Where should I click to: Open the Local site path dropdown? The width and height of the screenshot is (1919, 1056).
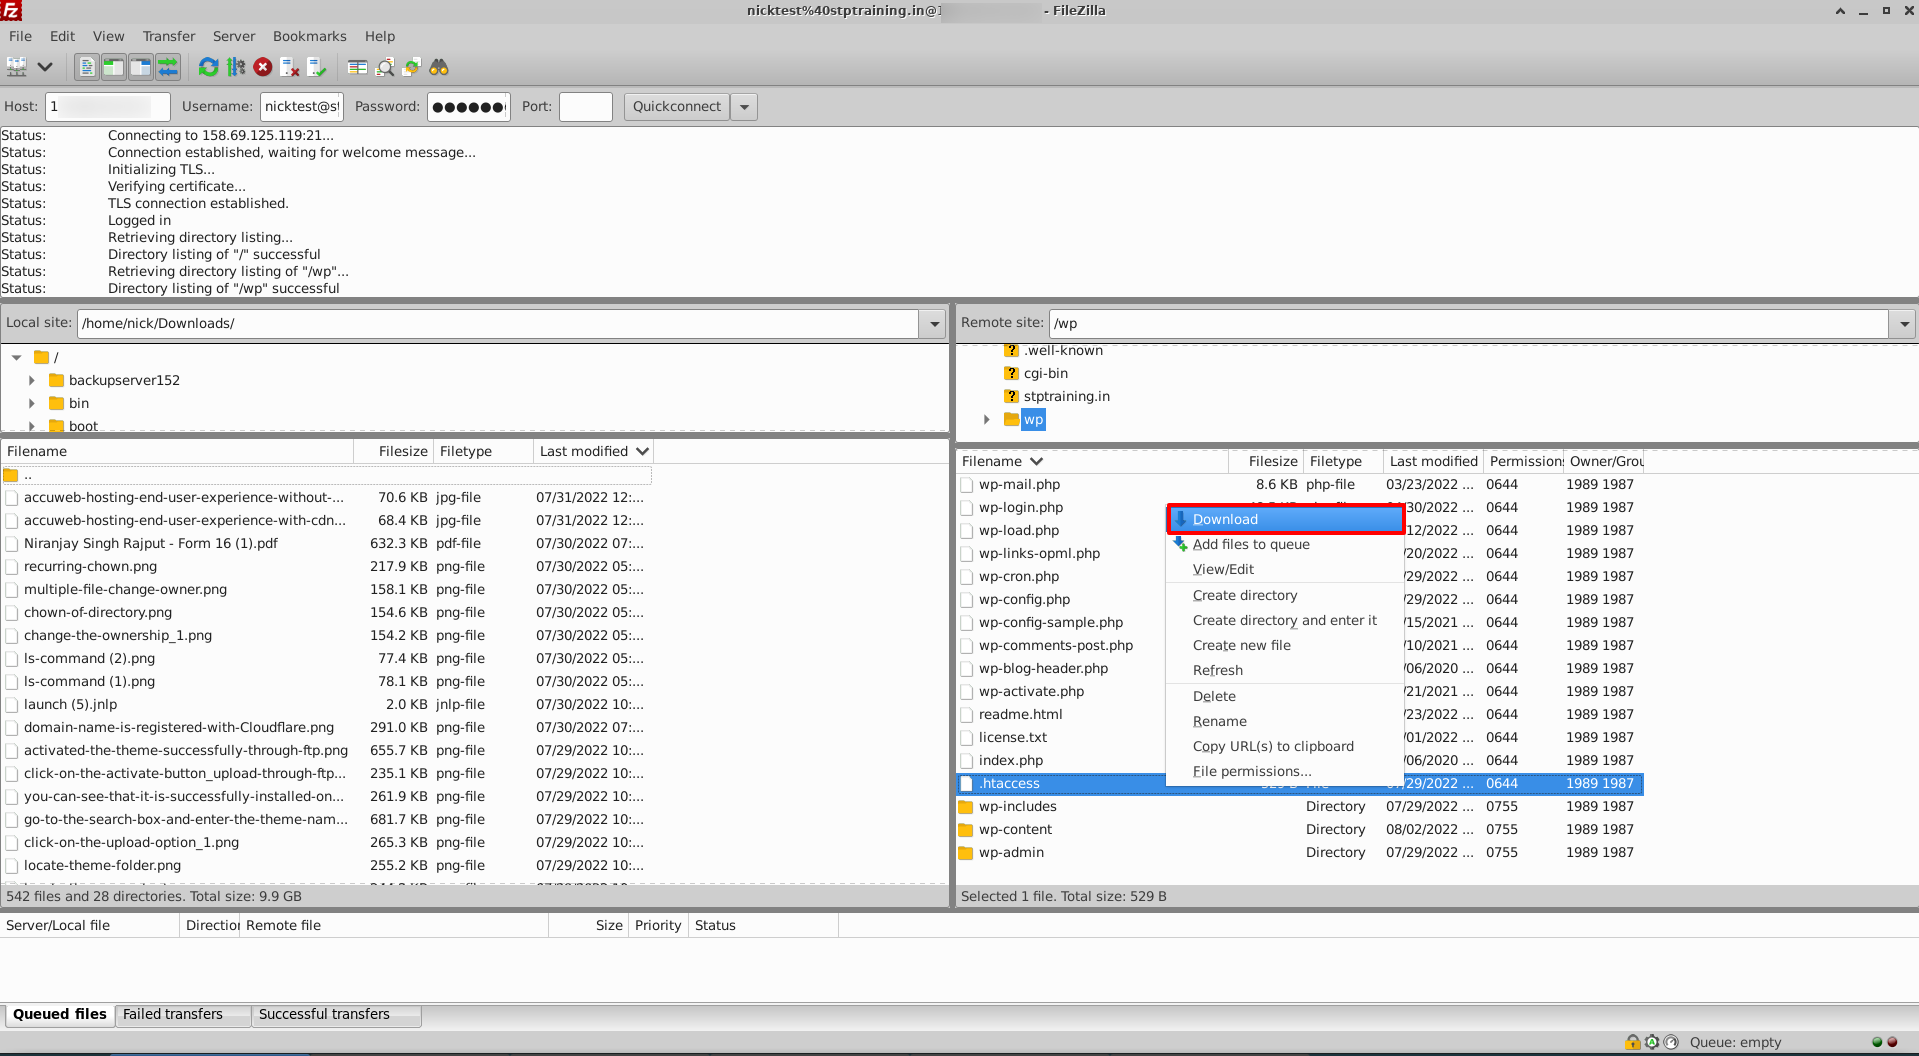(933, 323)
